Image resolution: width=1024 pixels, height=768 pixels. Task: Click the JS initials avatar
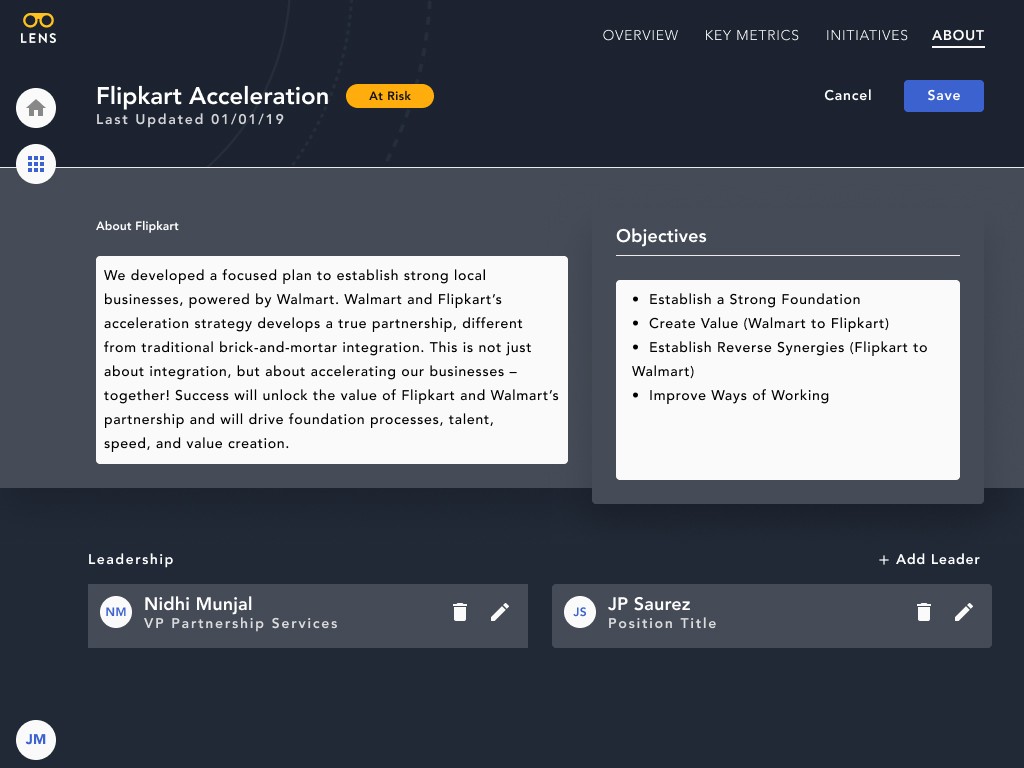(x=580, y=612)
